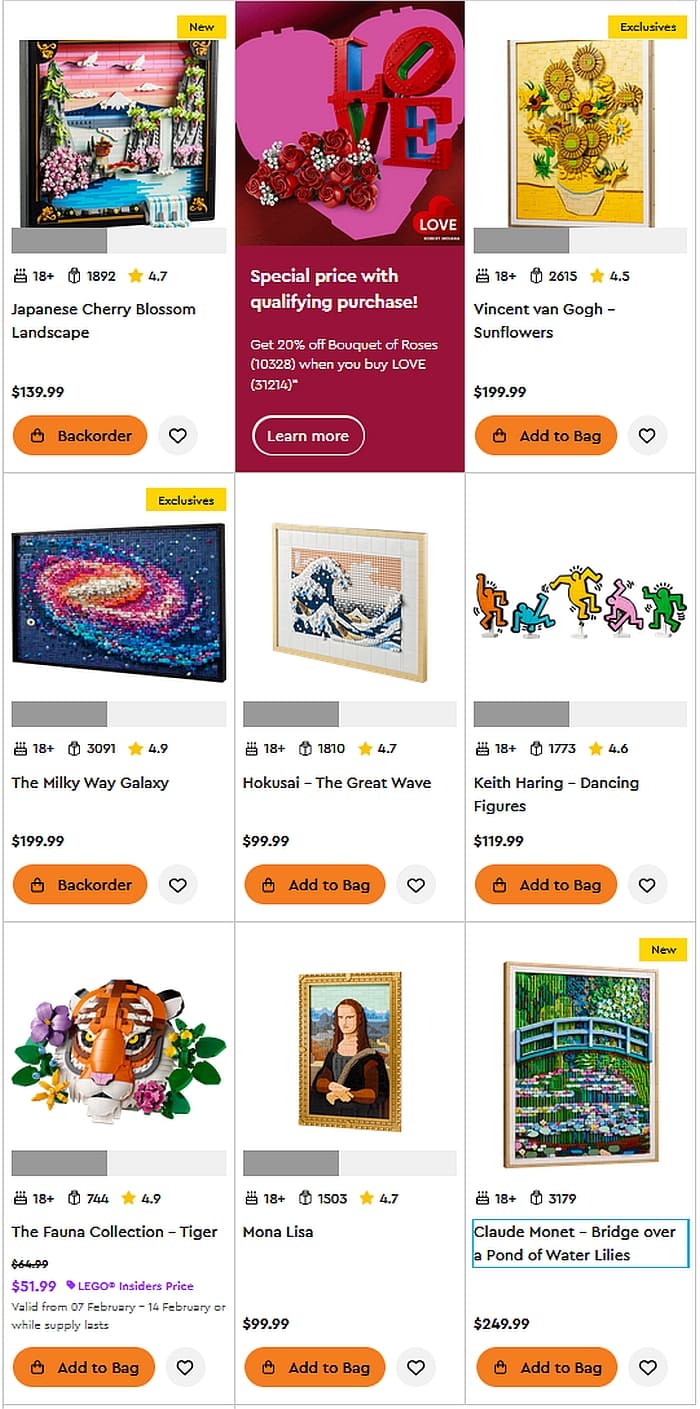Viewport: 700px width, 1409px height.
Task: Open The Fauna Collection – Tiger title link
Action: point(114,1232)
